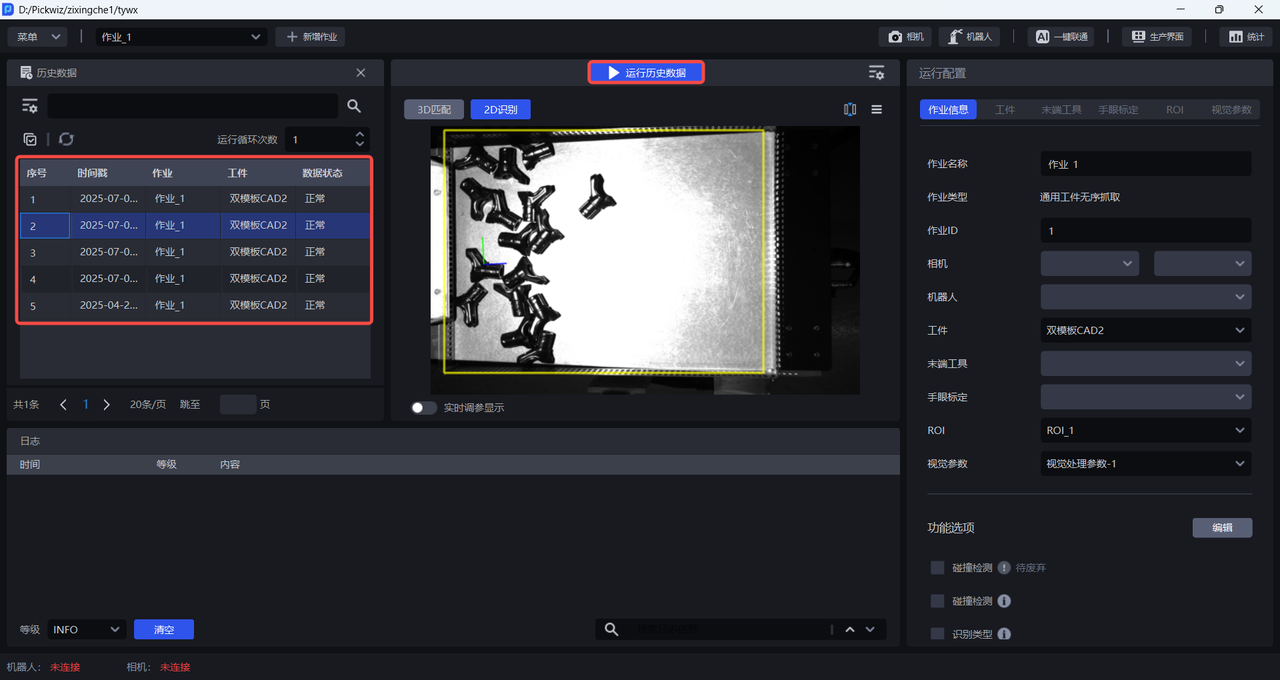Switch to the 3D匹配 tab

tap(433, 110)
